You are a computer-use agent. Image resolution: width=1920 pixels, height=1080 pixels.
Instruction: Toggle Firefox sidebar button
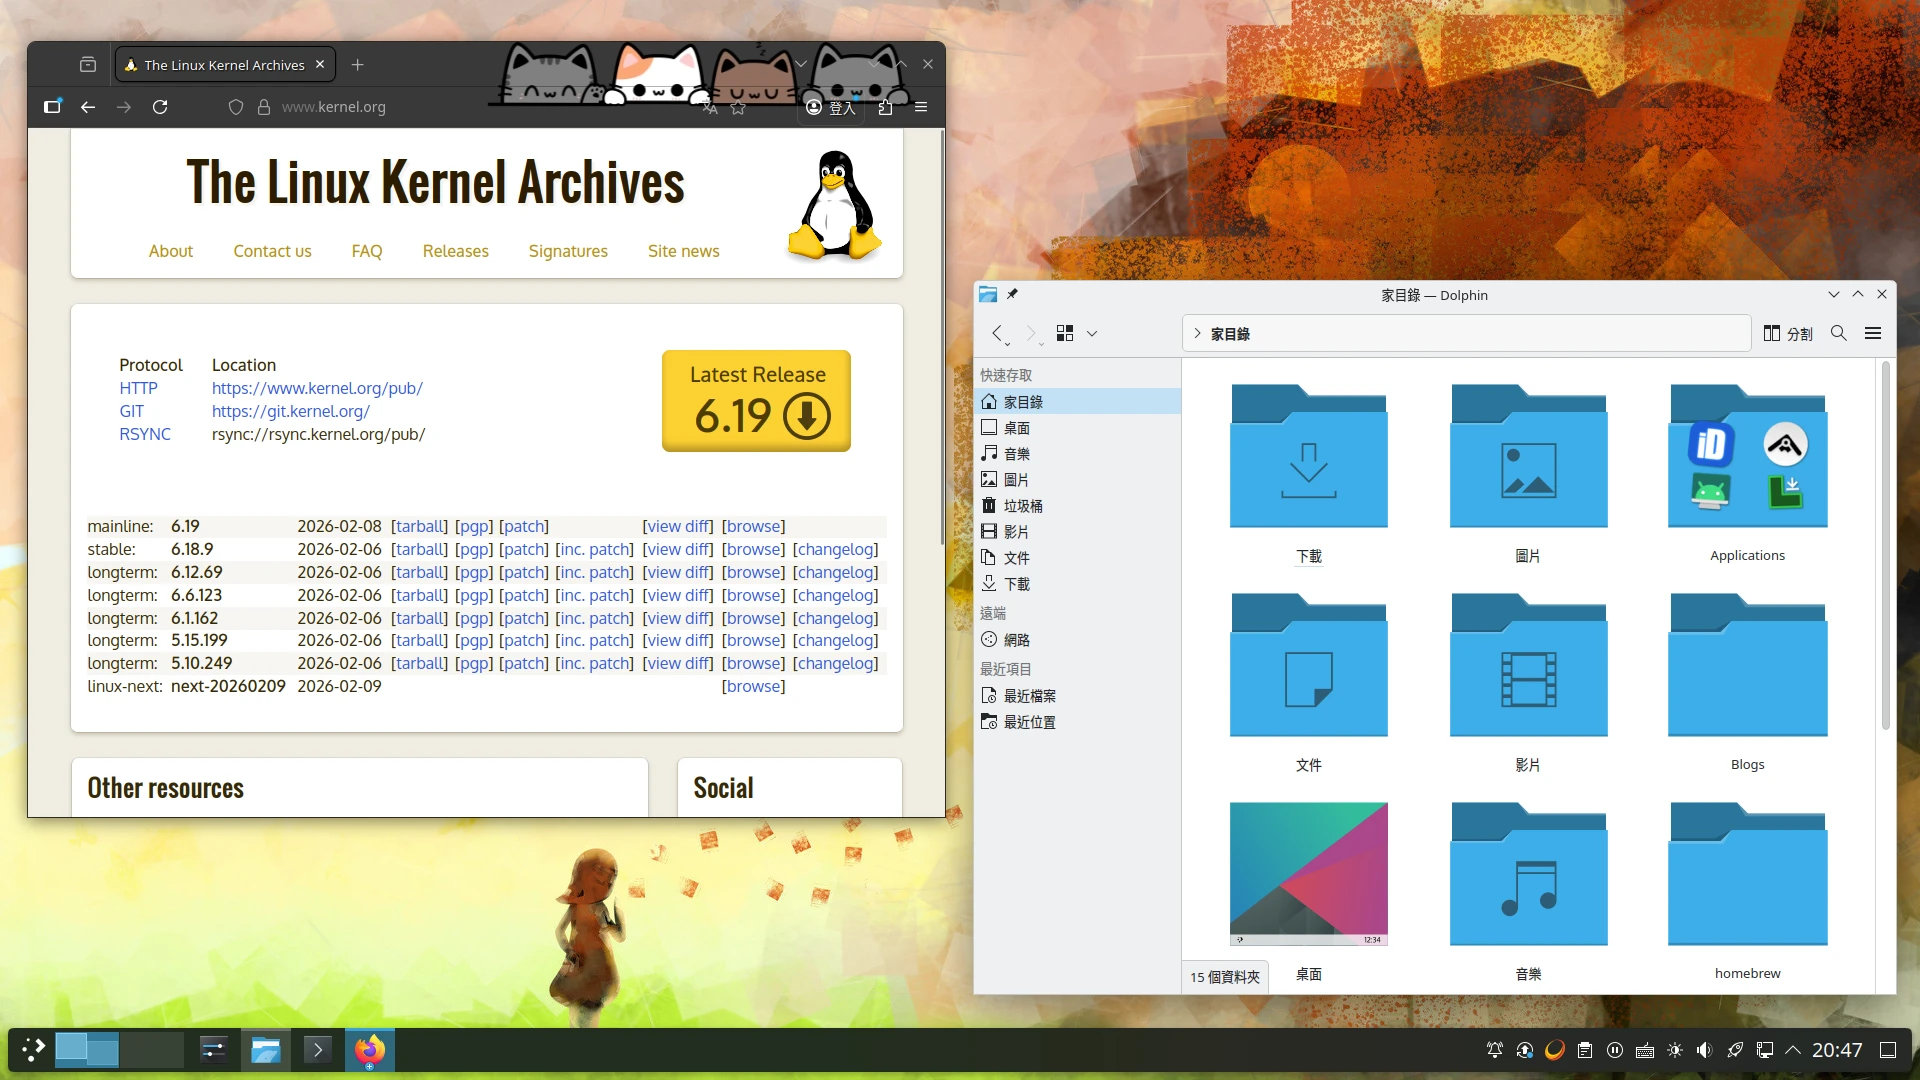tap(52, 107)
